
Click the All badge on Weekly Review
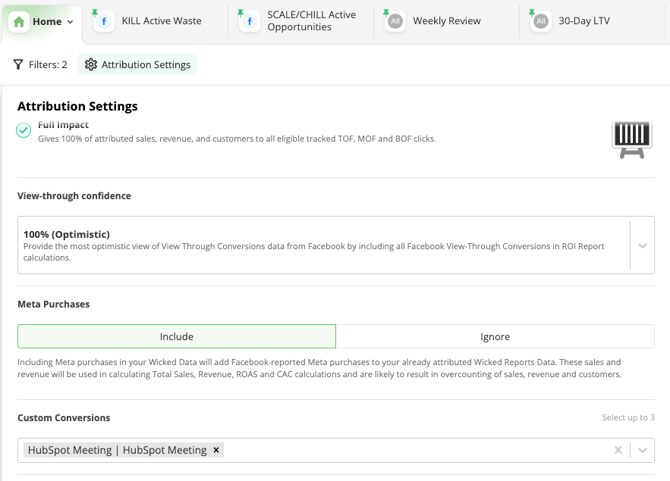tap(395, 21)
